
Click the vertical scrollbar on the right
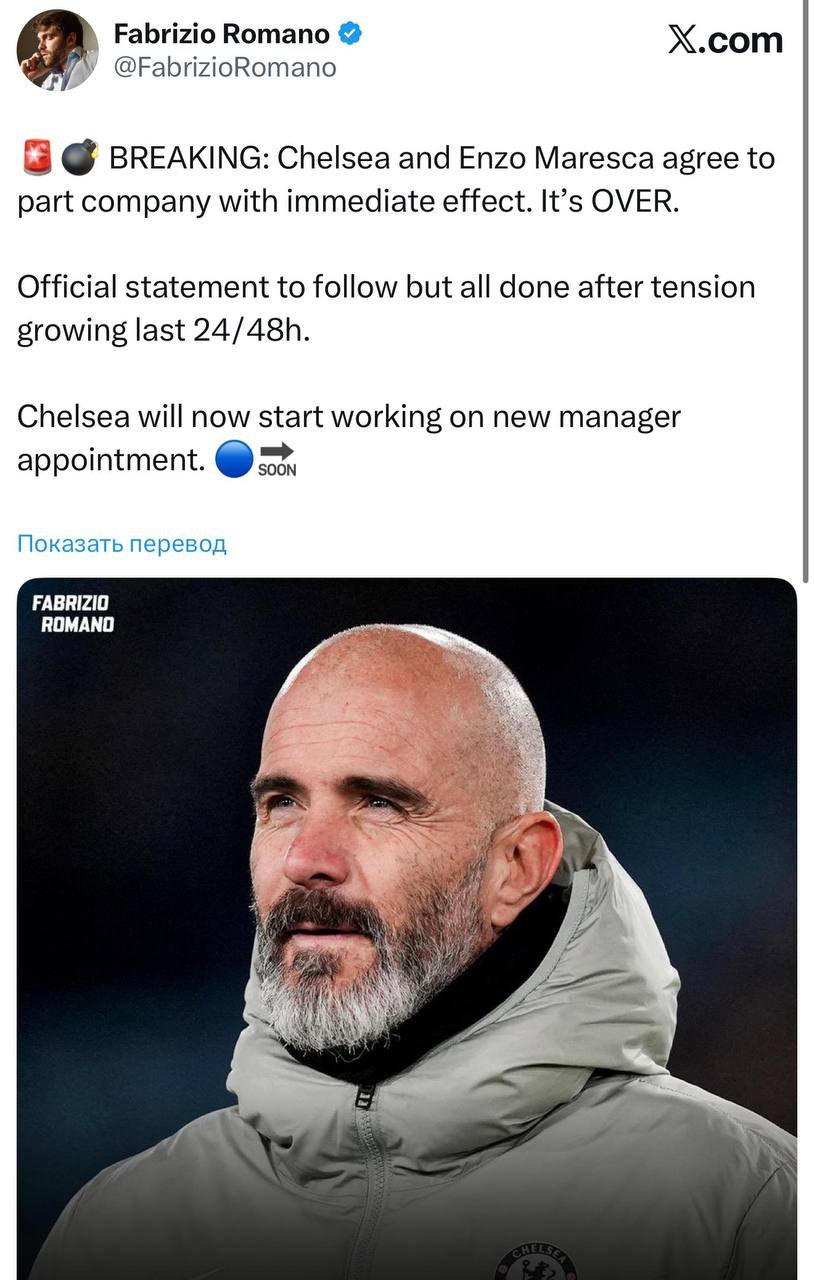pos(806,290)
